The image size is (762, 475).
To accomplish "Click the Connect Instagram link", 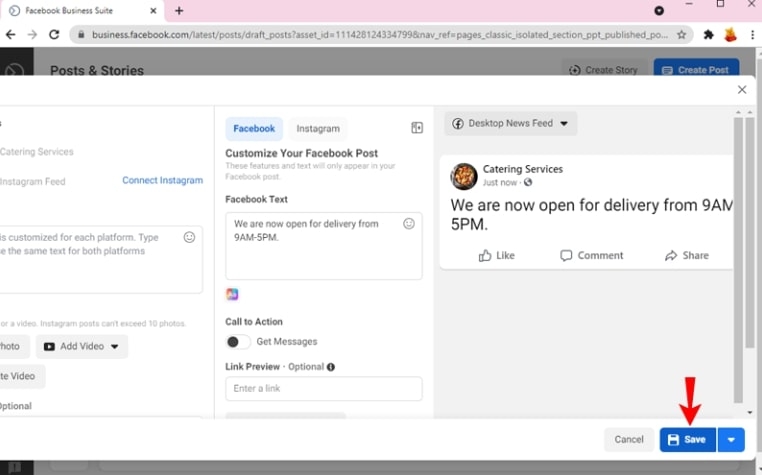I will click(162, 180).
